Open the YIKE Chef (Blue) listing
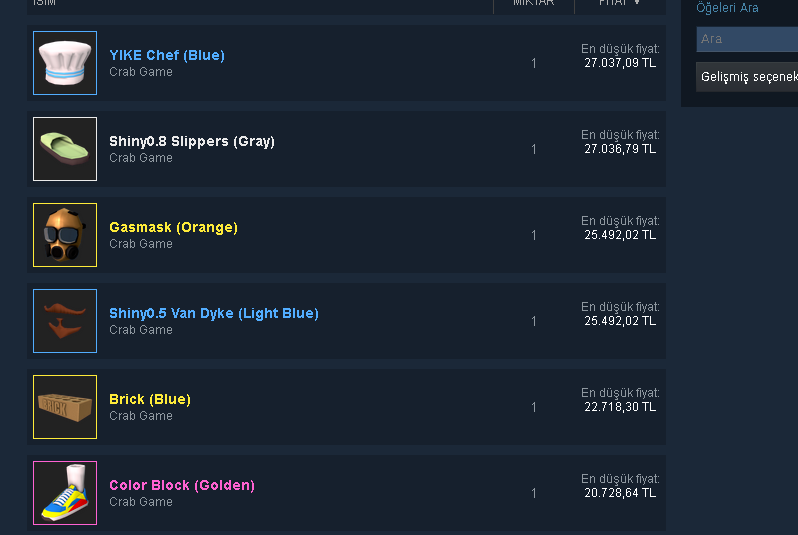This screenshot has width=798, height=535. coord(167,55)
